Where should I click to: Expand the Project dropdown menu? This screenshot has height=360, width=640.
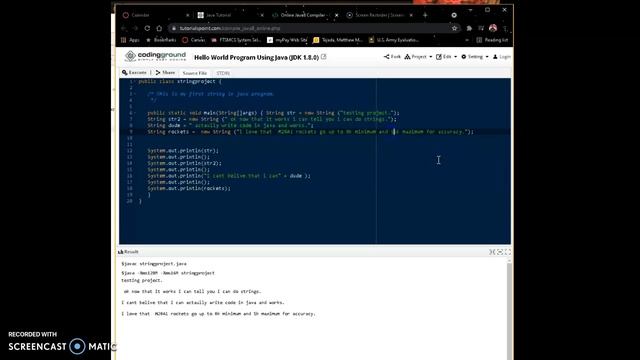pos(418,57)
